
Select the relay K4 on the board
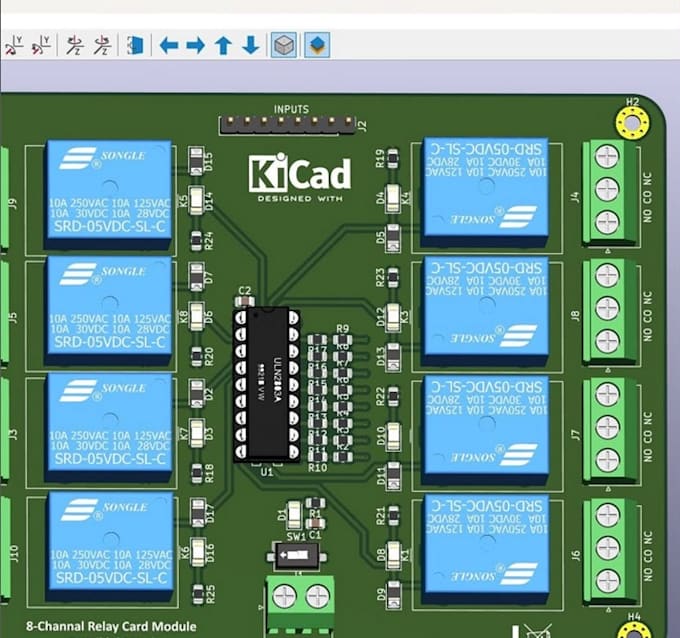[486, 193]
